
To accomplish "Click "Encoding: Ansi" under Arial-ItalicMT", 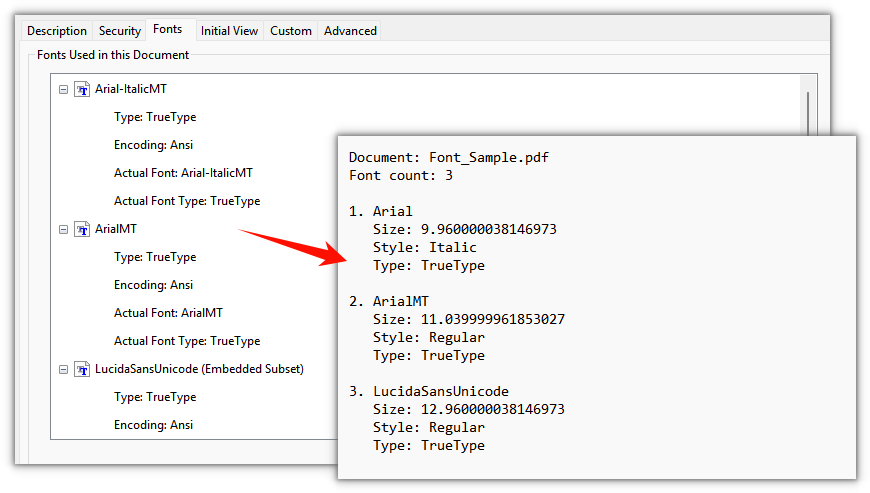I will click(x=153, y=145).
